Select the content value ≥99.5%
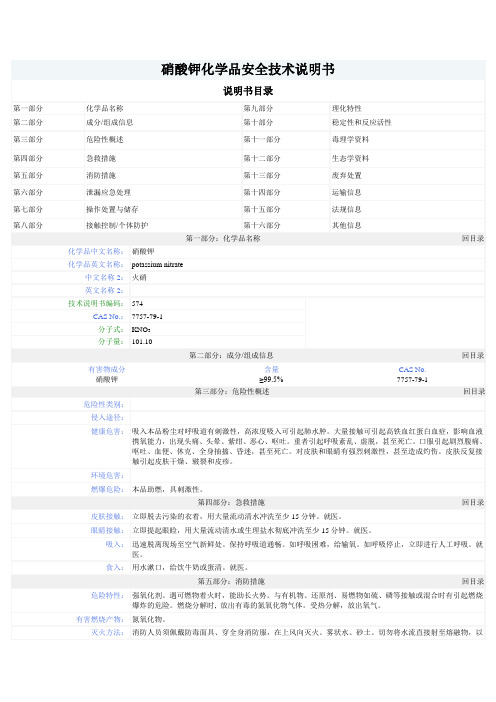The height and width of the screenshot is (702, 496). (271, 380)
